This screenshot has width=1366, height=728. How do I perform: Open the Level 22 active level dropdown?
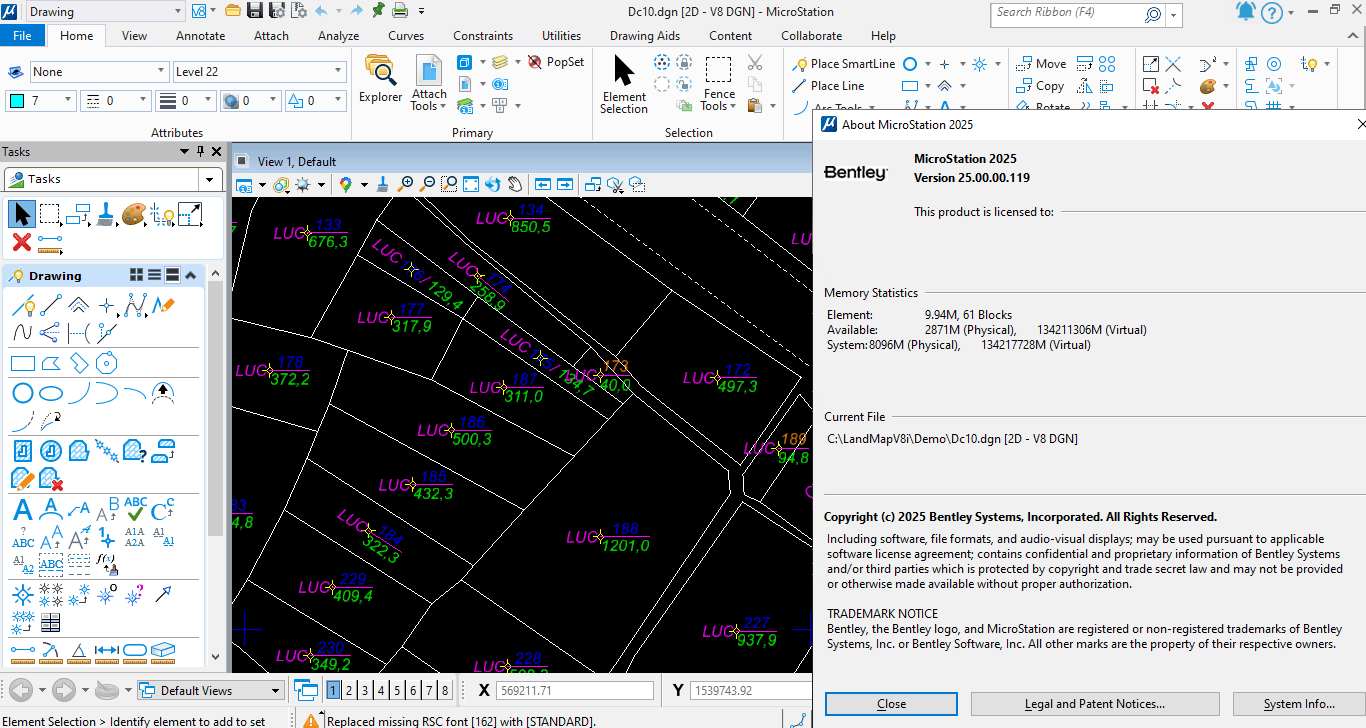[338, 72]
